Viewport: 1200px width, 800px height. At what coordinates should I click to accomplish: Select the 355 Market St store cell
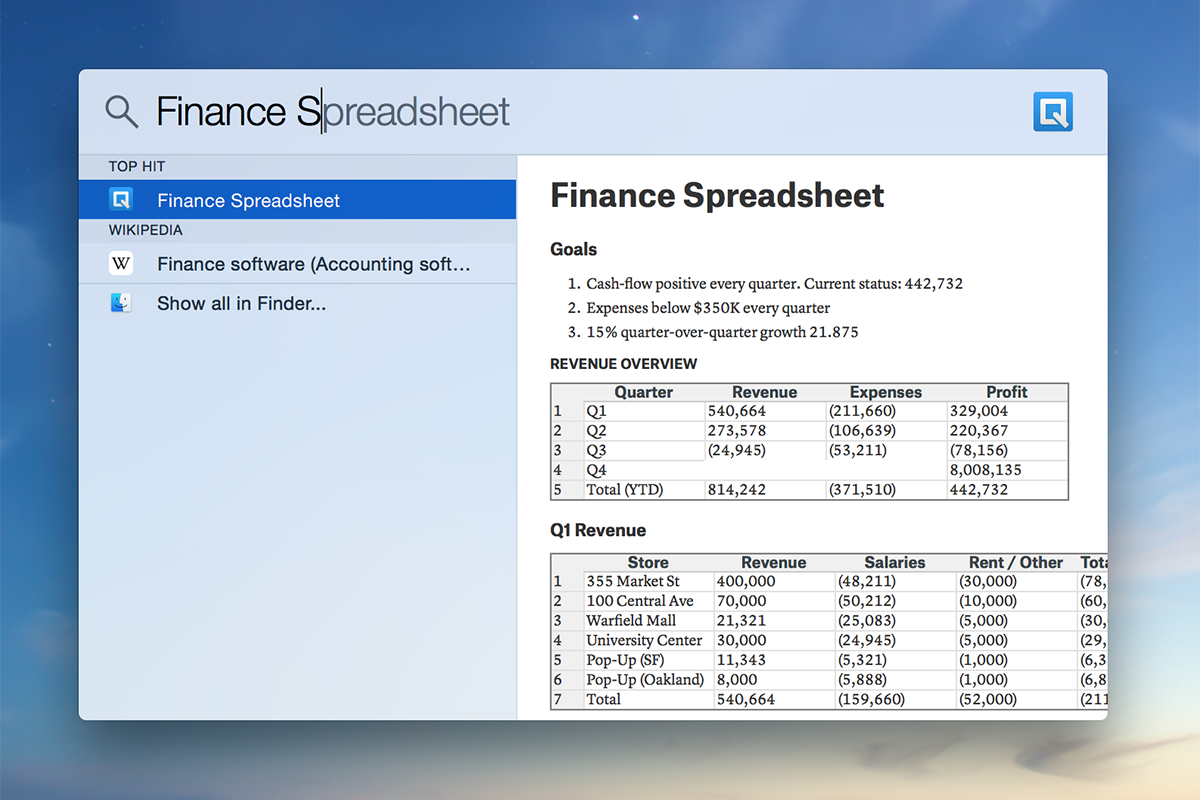pyautogui.click(x=632, y=581)
